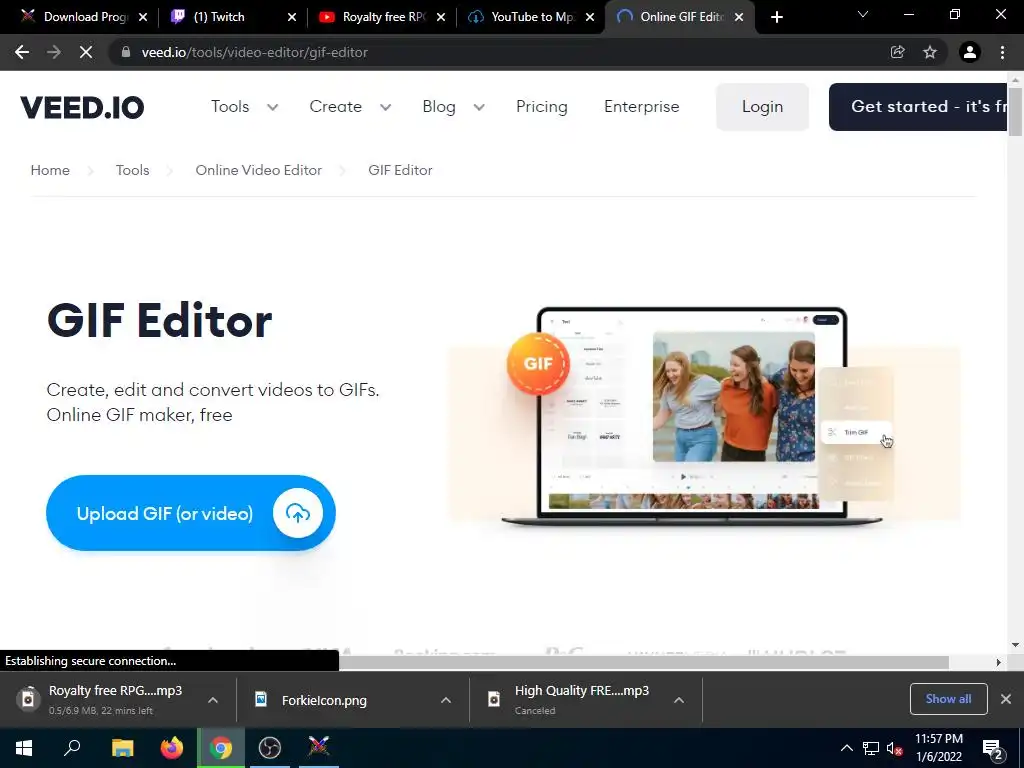Open options for canceled High Quality mp3

click(679, 700)
